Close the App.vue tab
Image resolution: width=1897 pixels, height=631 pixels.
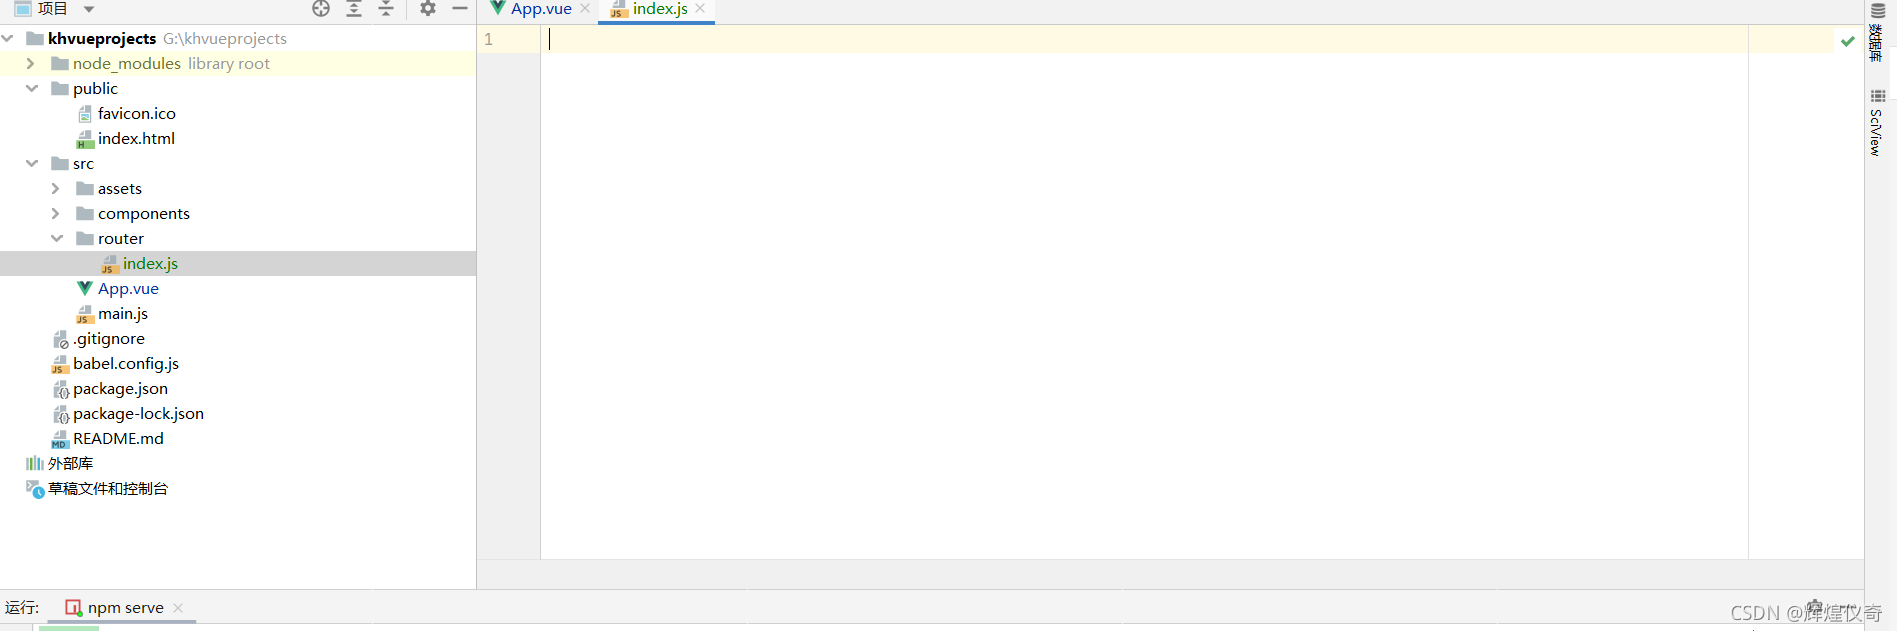(x=585, y=8)
